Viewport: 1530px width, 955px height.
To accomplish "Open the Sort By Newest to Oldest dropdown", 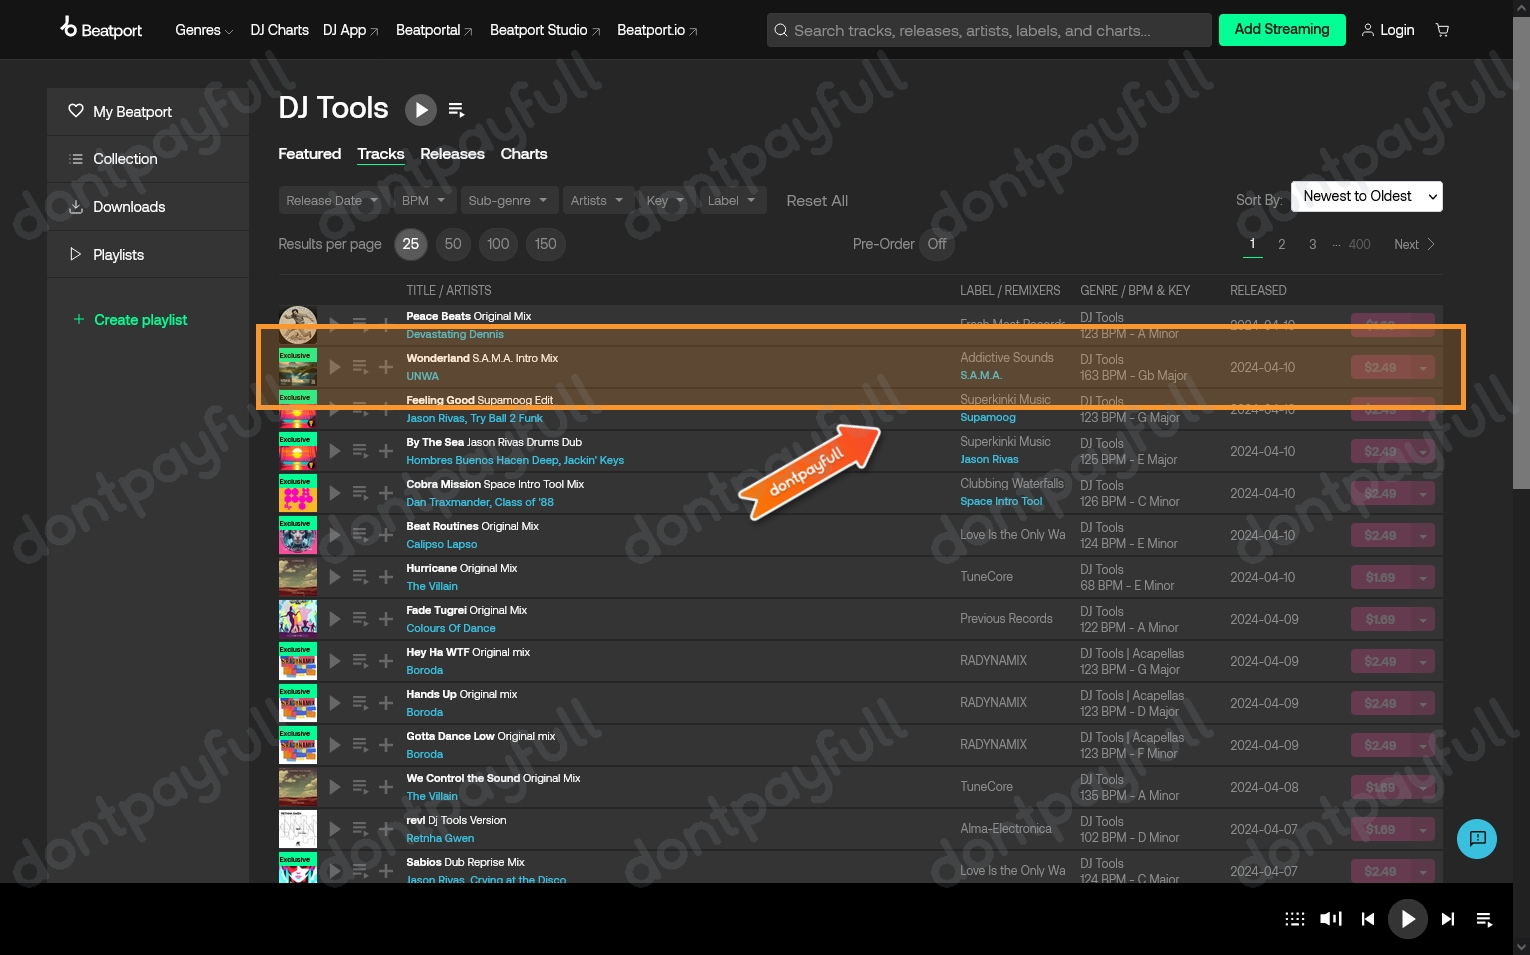I will click(x=1366, y=196).
